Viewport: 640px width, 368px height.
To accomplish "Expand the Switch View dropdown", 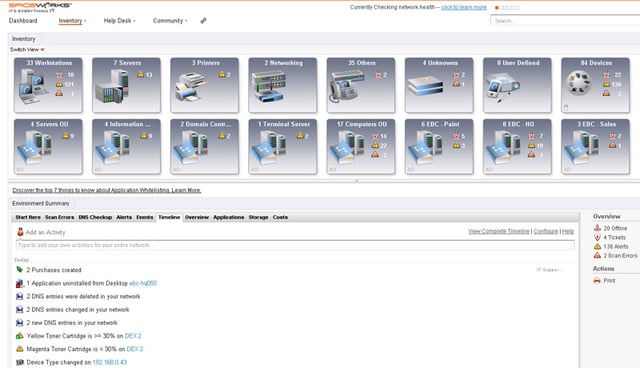I will click(x=27, y=49).
